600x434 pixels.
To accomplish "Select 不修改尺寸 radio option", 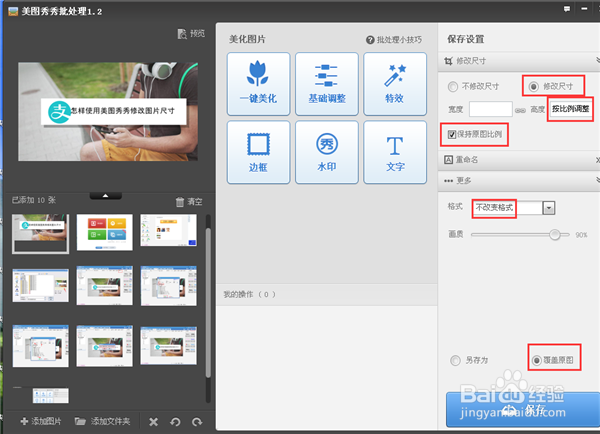I will [x=453, y=86].
